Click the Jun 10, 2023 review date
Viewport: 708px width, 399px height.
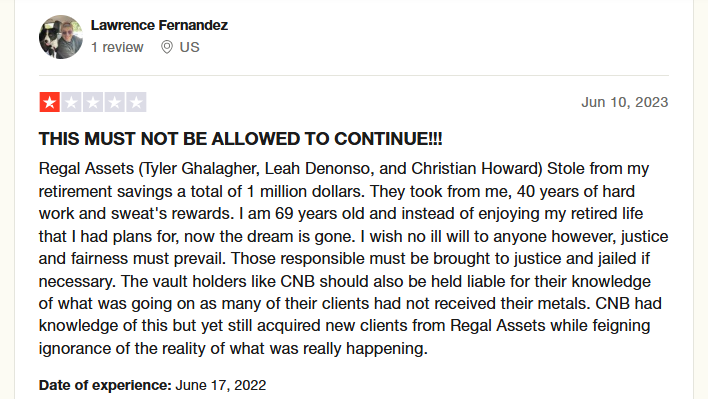click(624, 102)
